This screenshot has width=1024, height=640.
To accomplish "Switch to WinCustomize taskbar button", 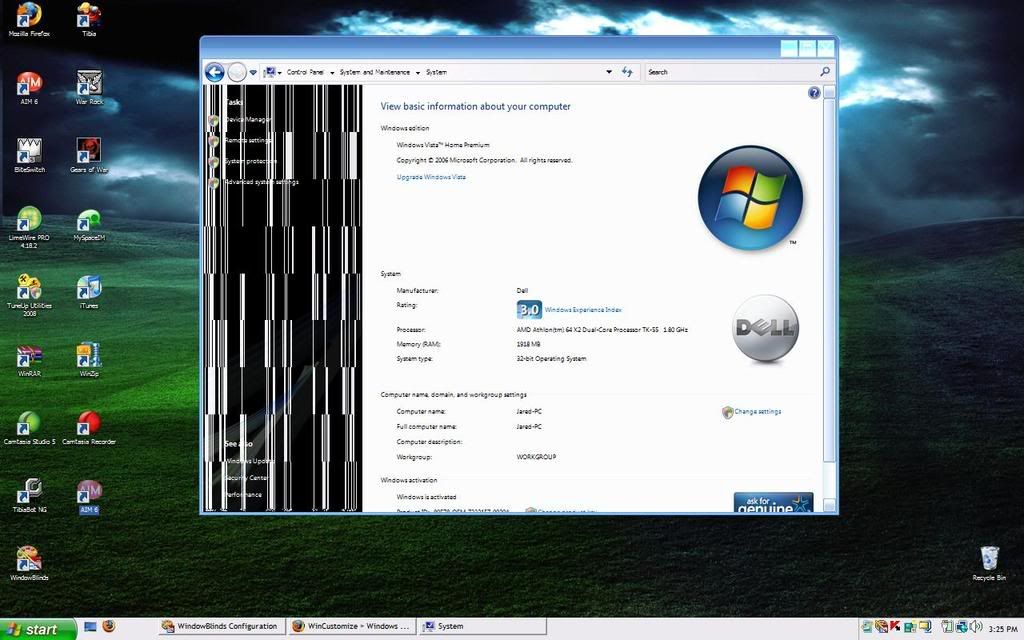I will click(352, 626).
